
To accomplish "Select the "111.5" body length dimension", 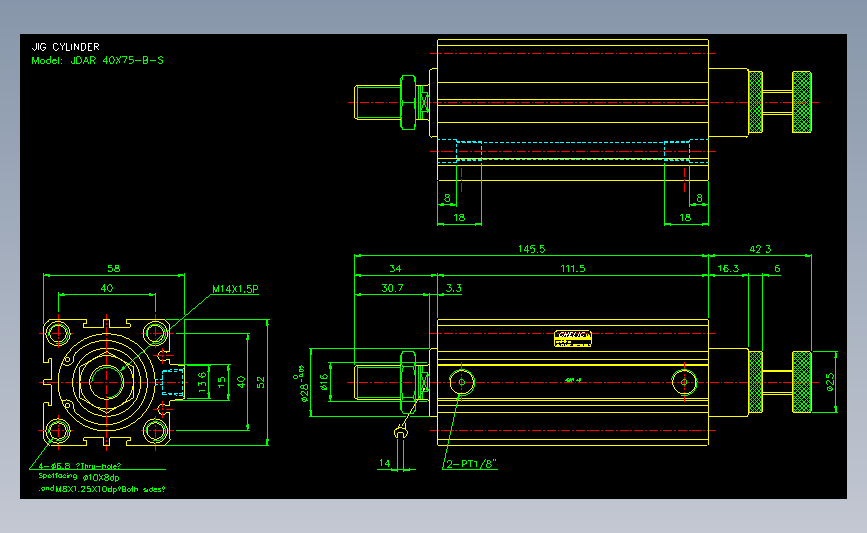I will click(x=572, y=268).
